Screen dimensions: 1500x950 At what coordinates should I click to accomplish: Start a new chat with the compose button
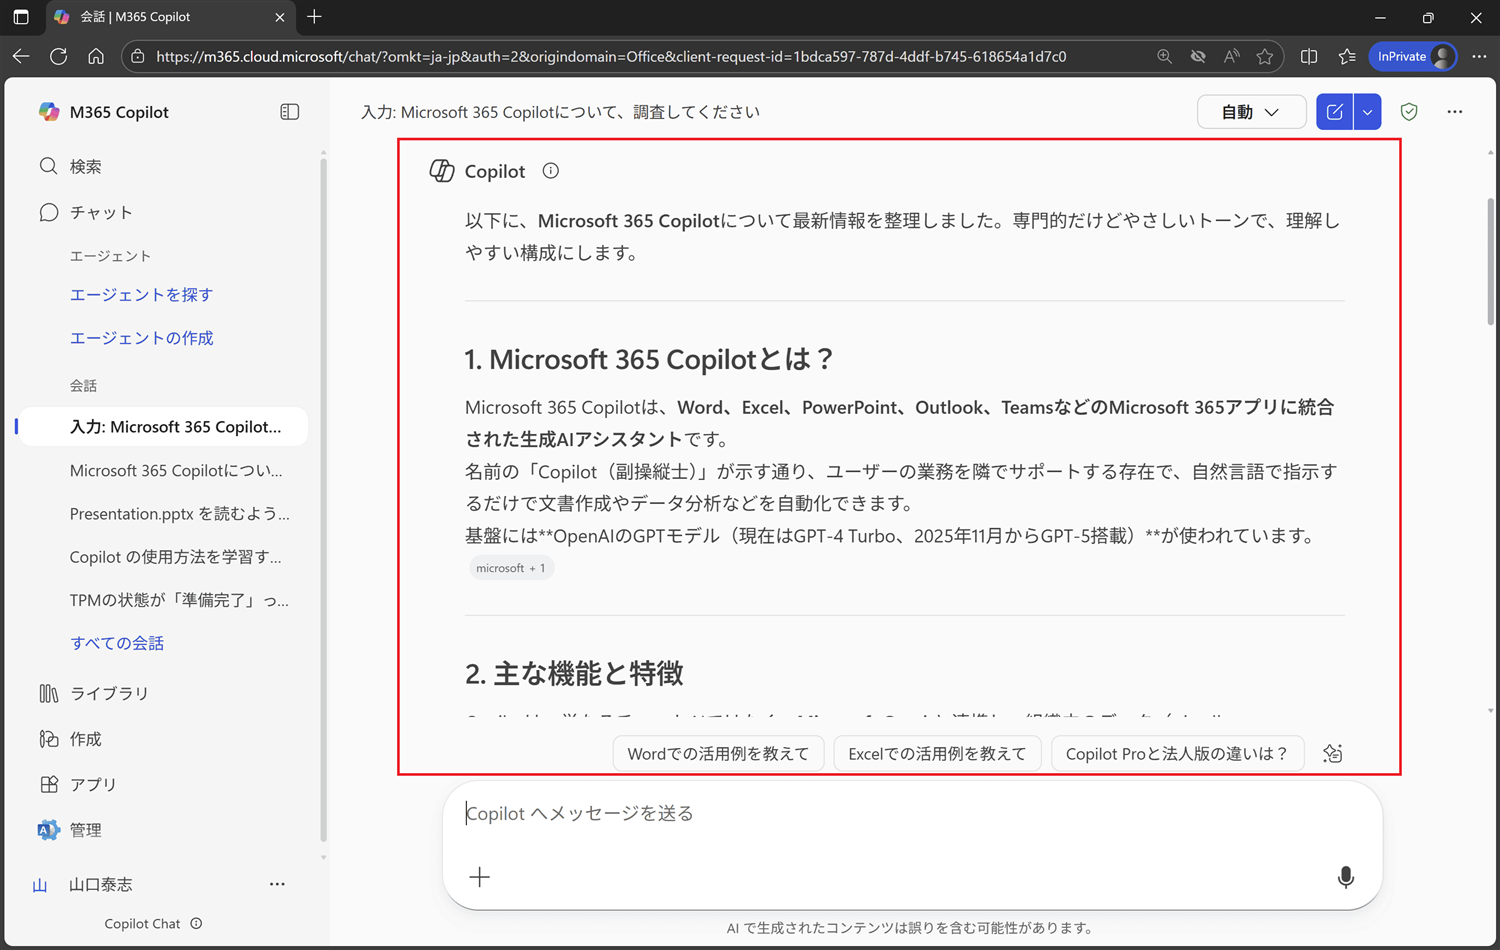coord(1334,112)
